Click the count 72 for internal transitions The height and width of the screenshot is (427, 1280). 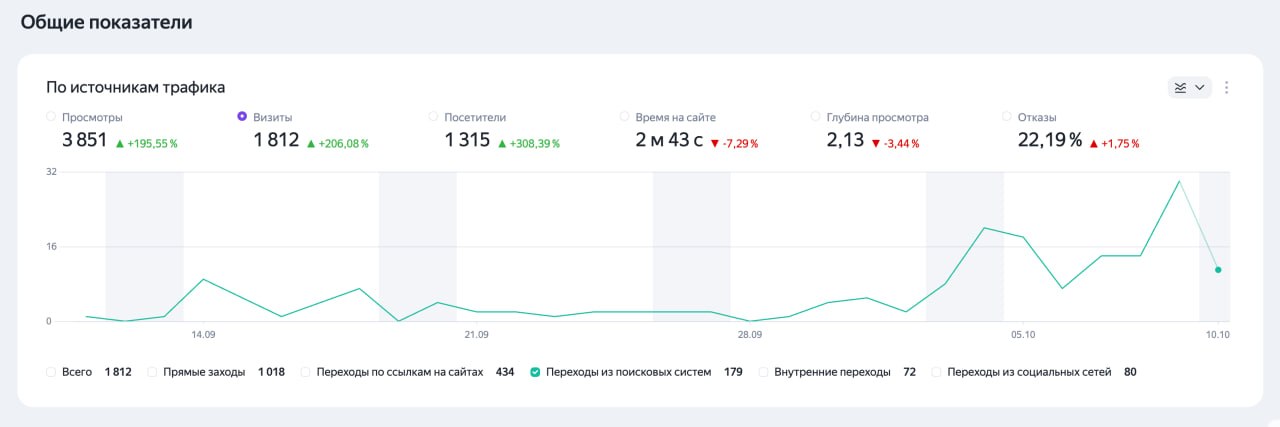point(909,372)
